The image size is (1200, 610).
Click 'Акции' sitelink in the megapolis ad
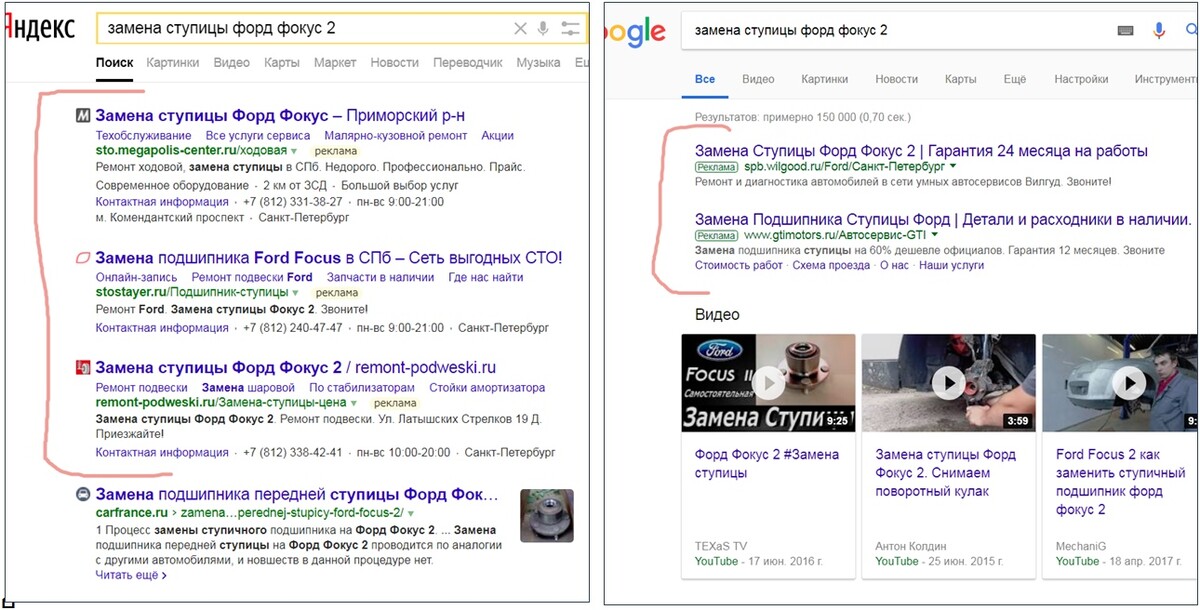(x=497, y=135)
